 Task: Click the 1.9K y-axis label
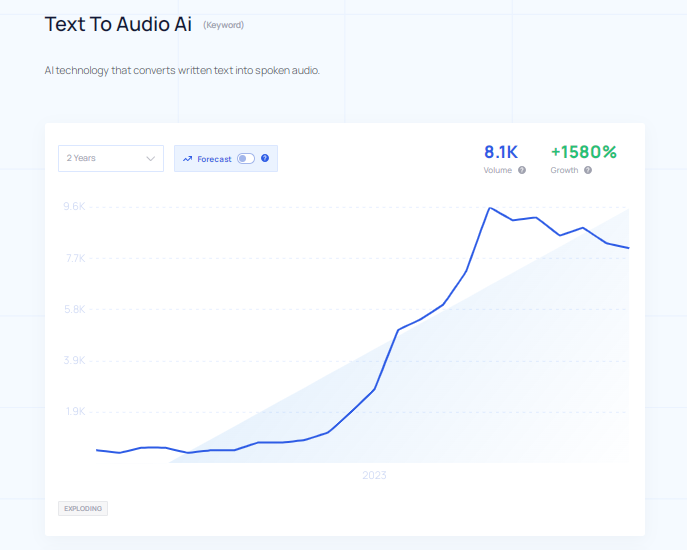point(75,411)
